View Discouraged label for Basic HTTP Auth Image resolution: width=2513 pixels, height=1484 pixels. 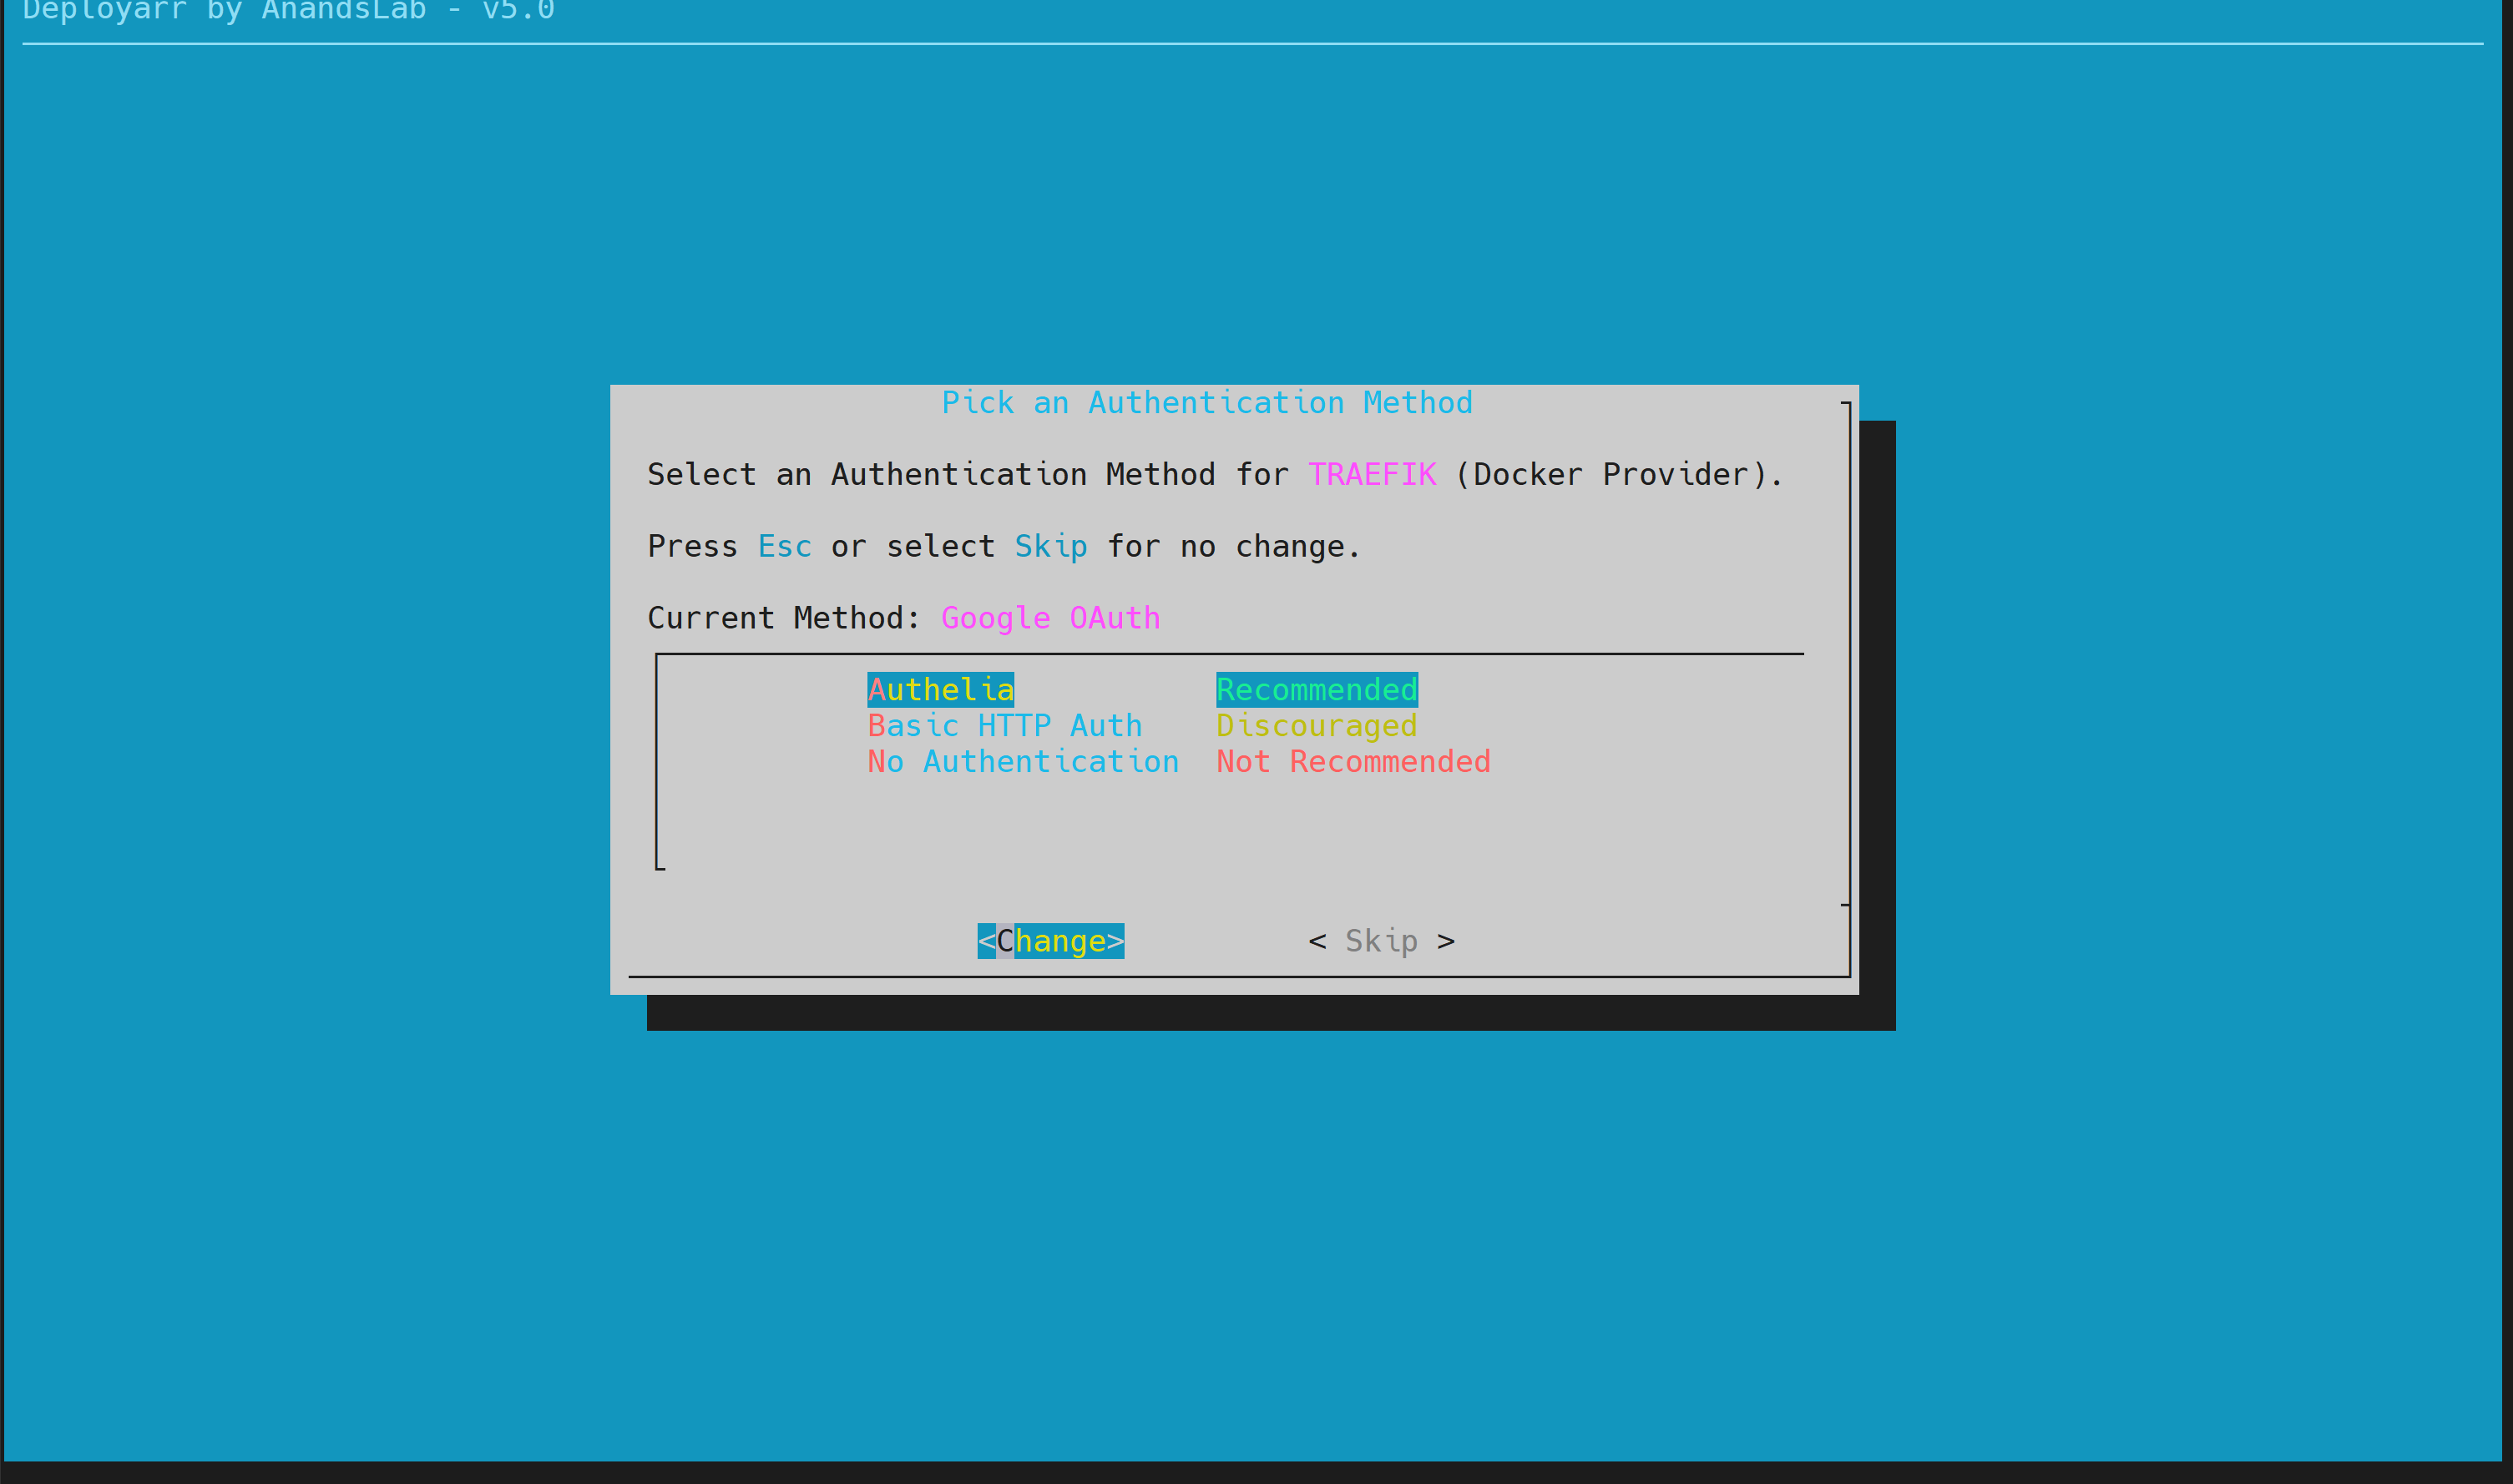(1317, 724)
